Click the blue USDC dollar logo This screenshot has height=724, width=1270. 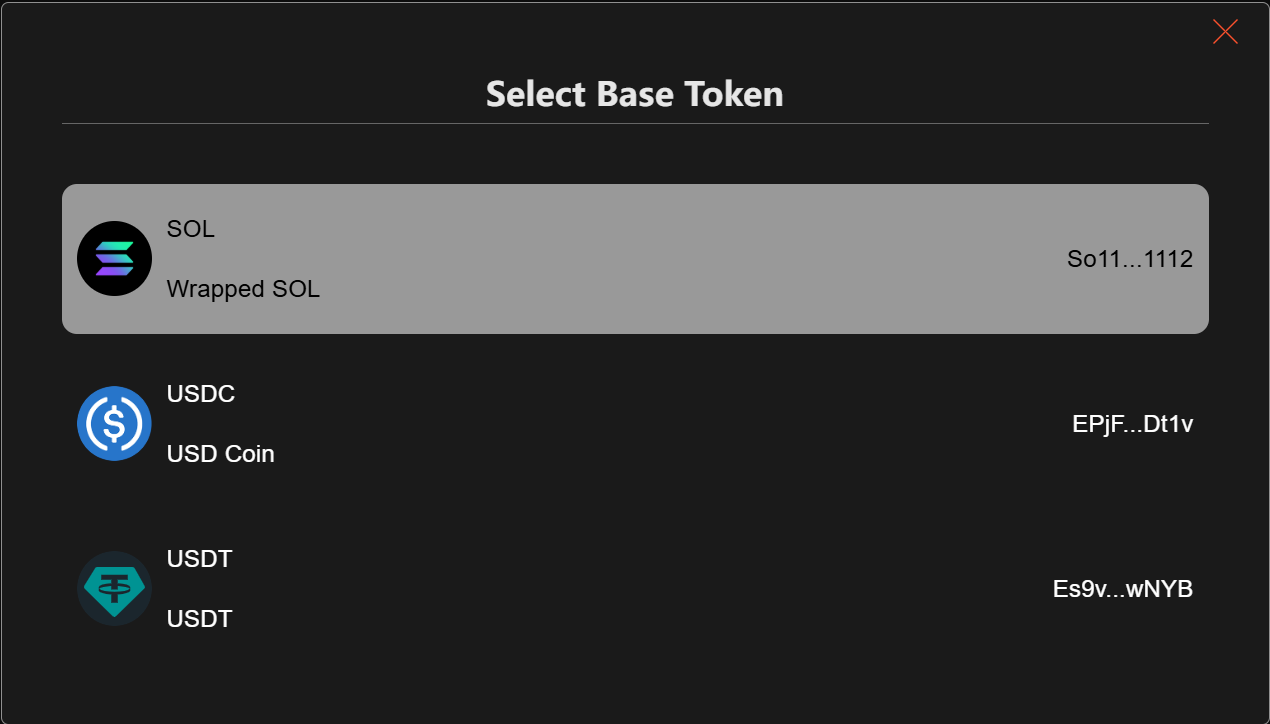pyautogui.click(x=114, y=424)
